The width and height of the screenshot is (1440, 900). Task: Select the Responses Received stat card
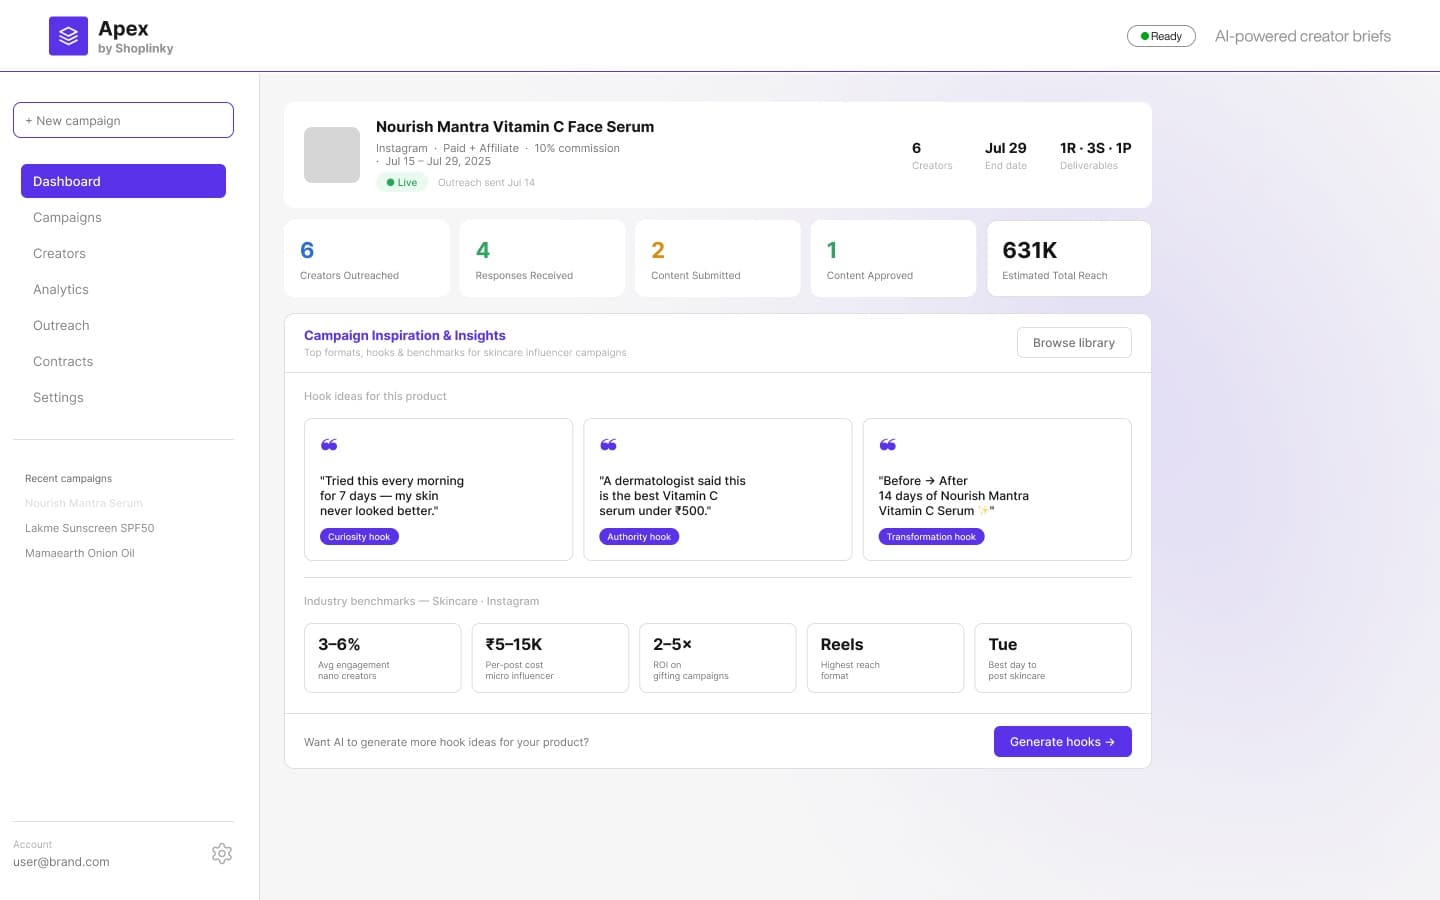542,258
